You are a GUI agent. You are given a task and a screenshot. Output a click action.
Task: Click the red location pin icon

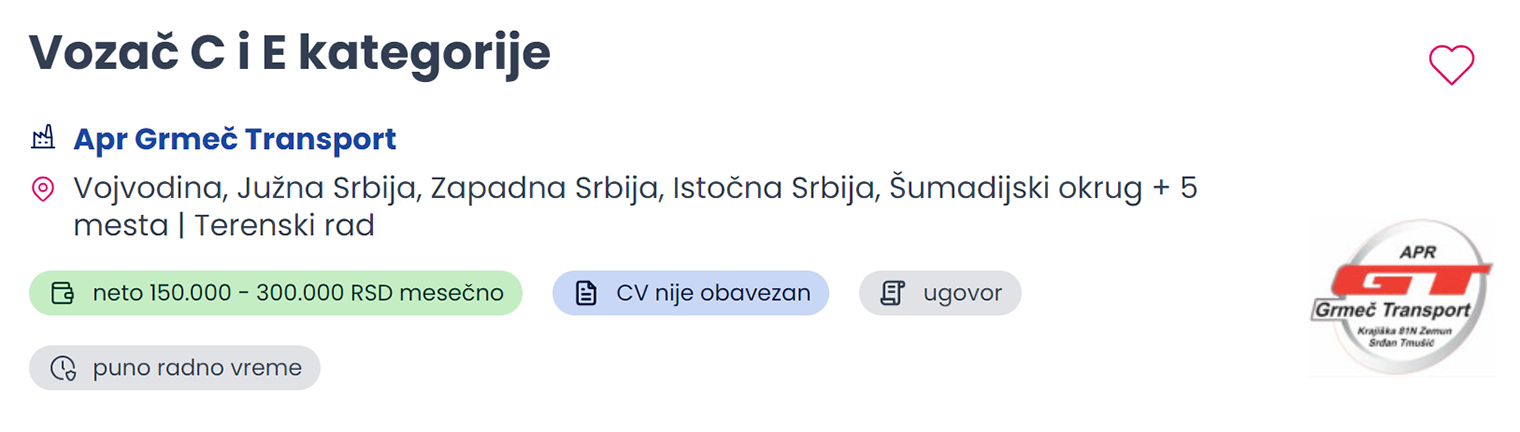pyautogui.click(x=42, y=189)
